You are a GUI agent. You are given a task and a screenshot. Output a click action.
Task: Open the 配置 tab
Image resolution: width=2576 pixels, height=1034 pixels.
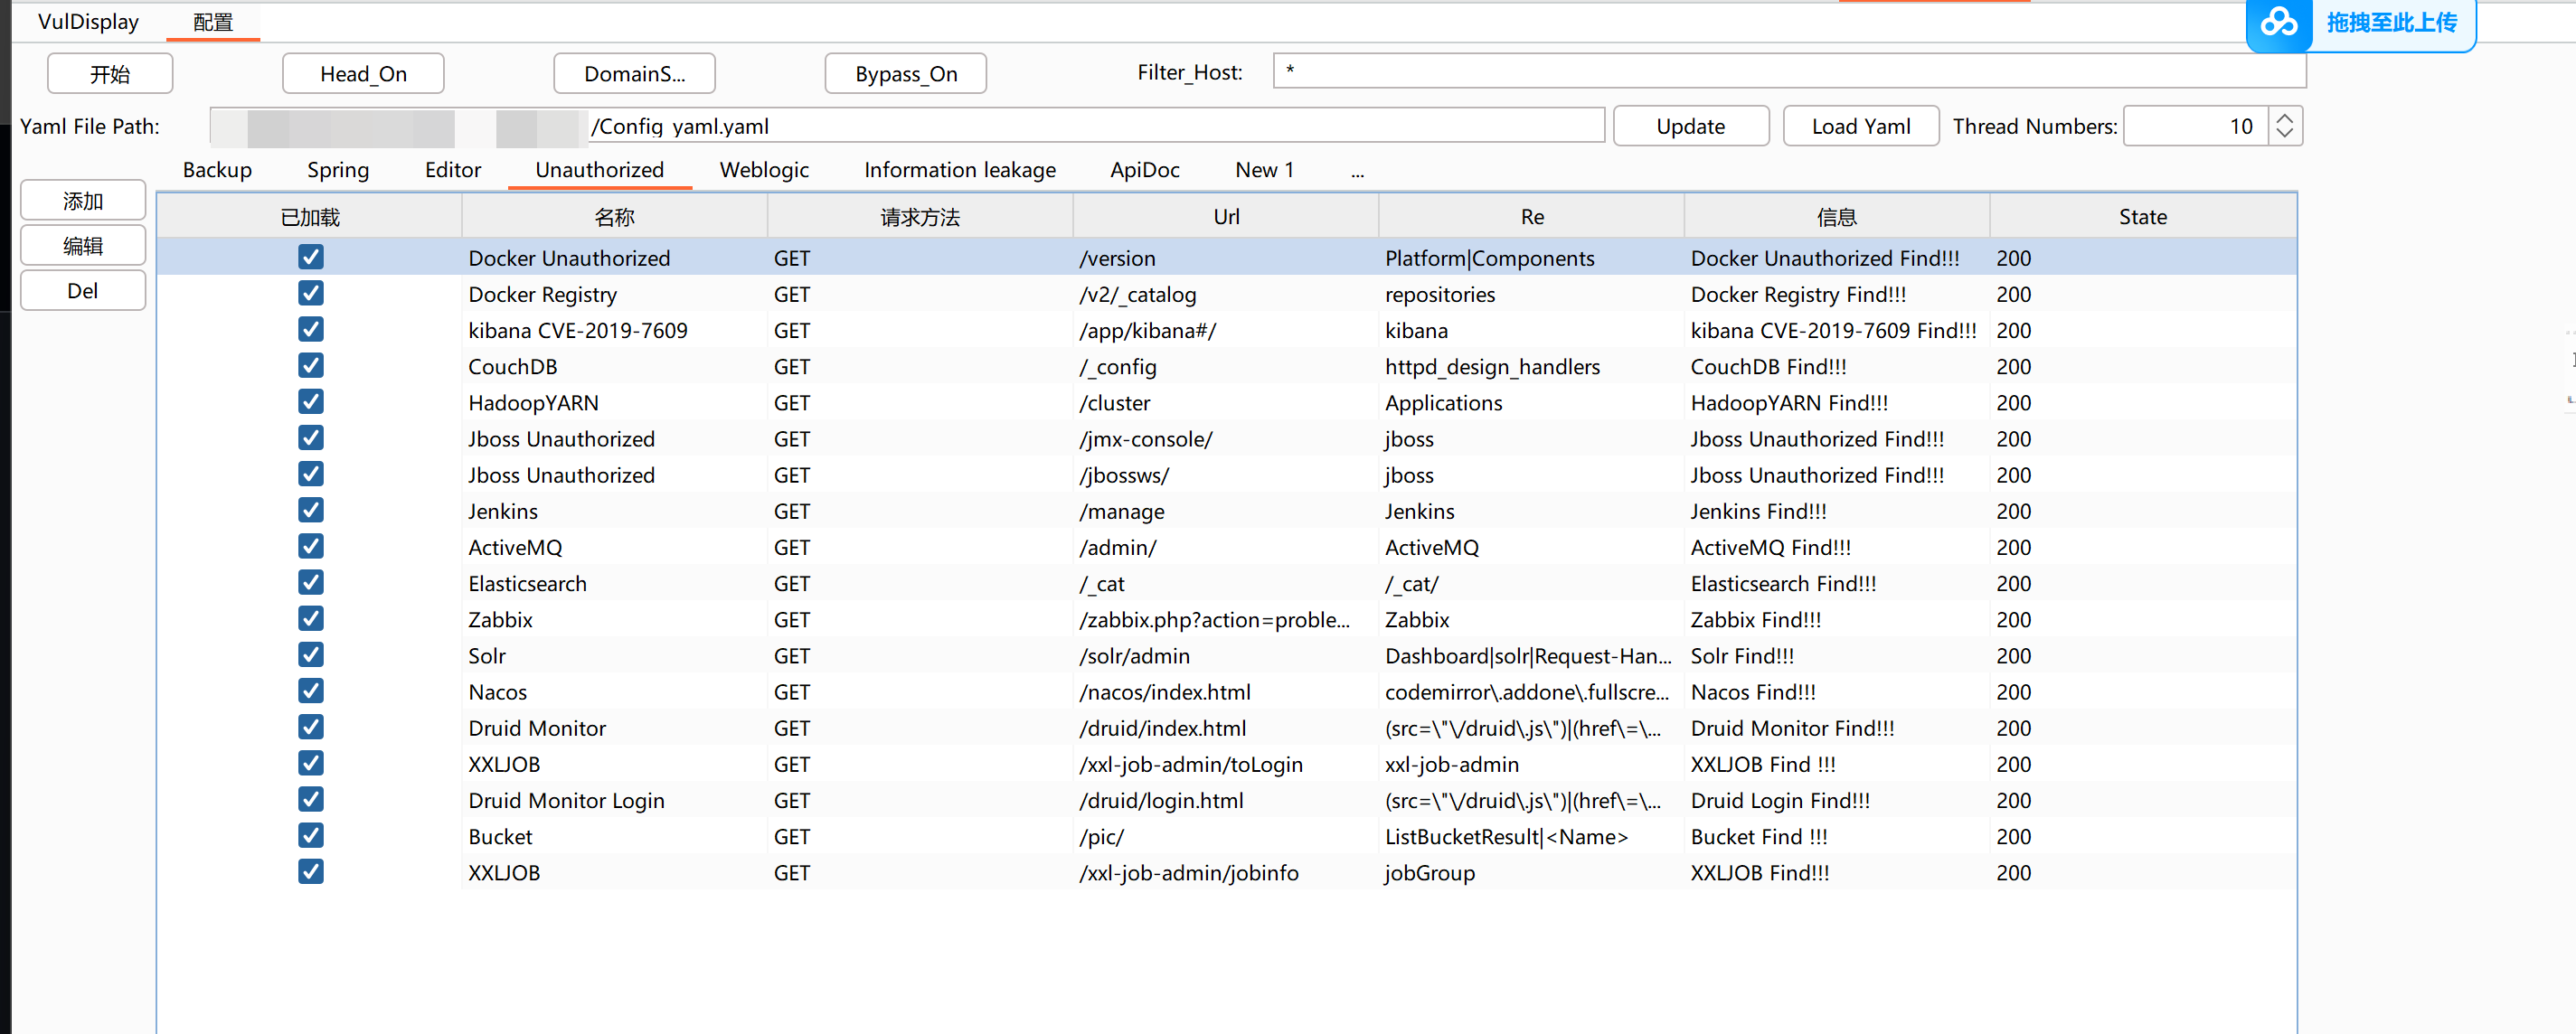[x=213, y=21]
